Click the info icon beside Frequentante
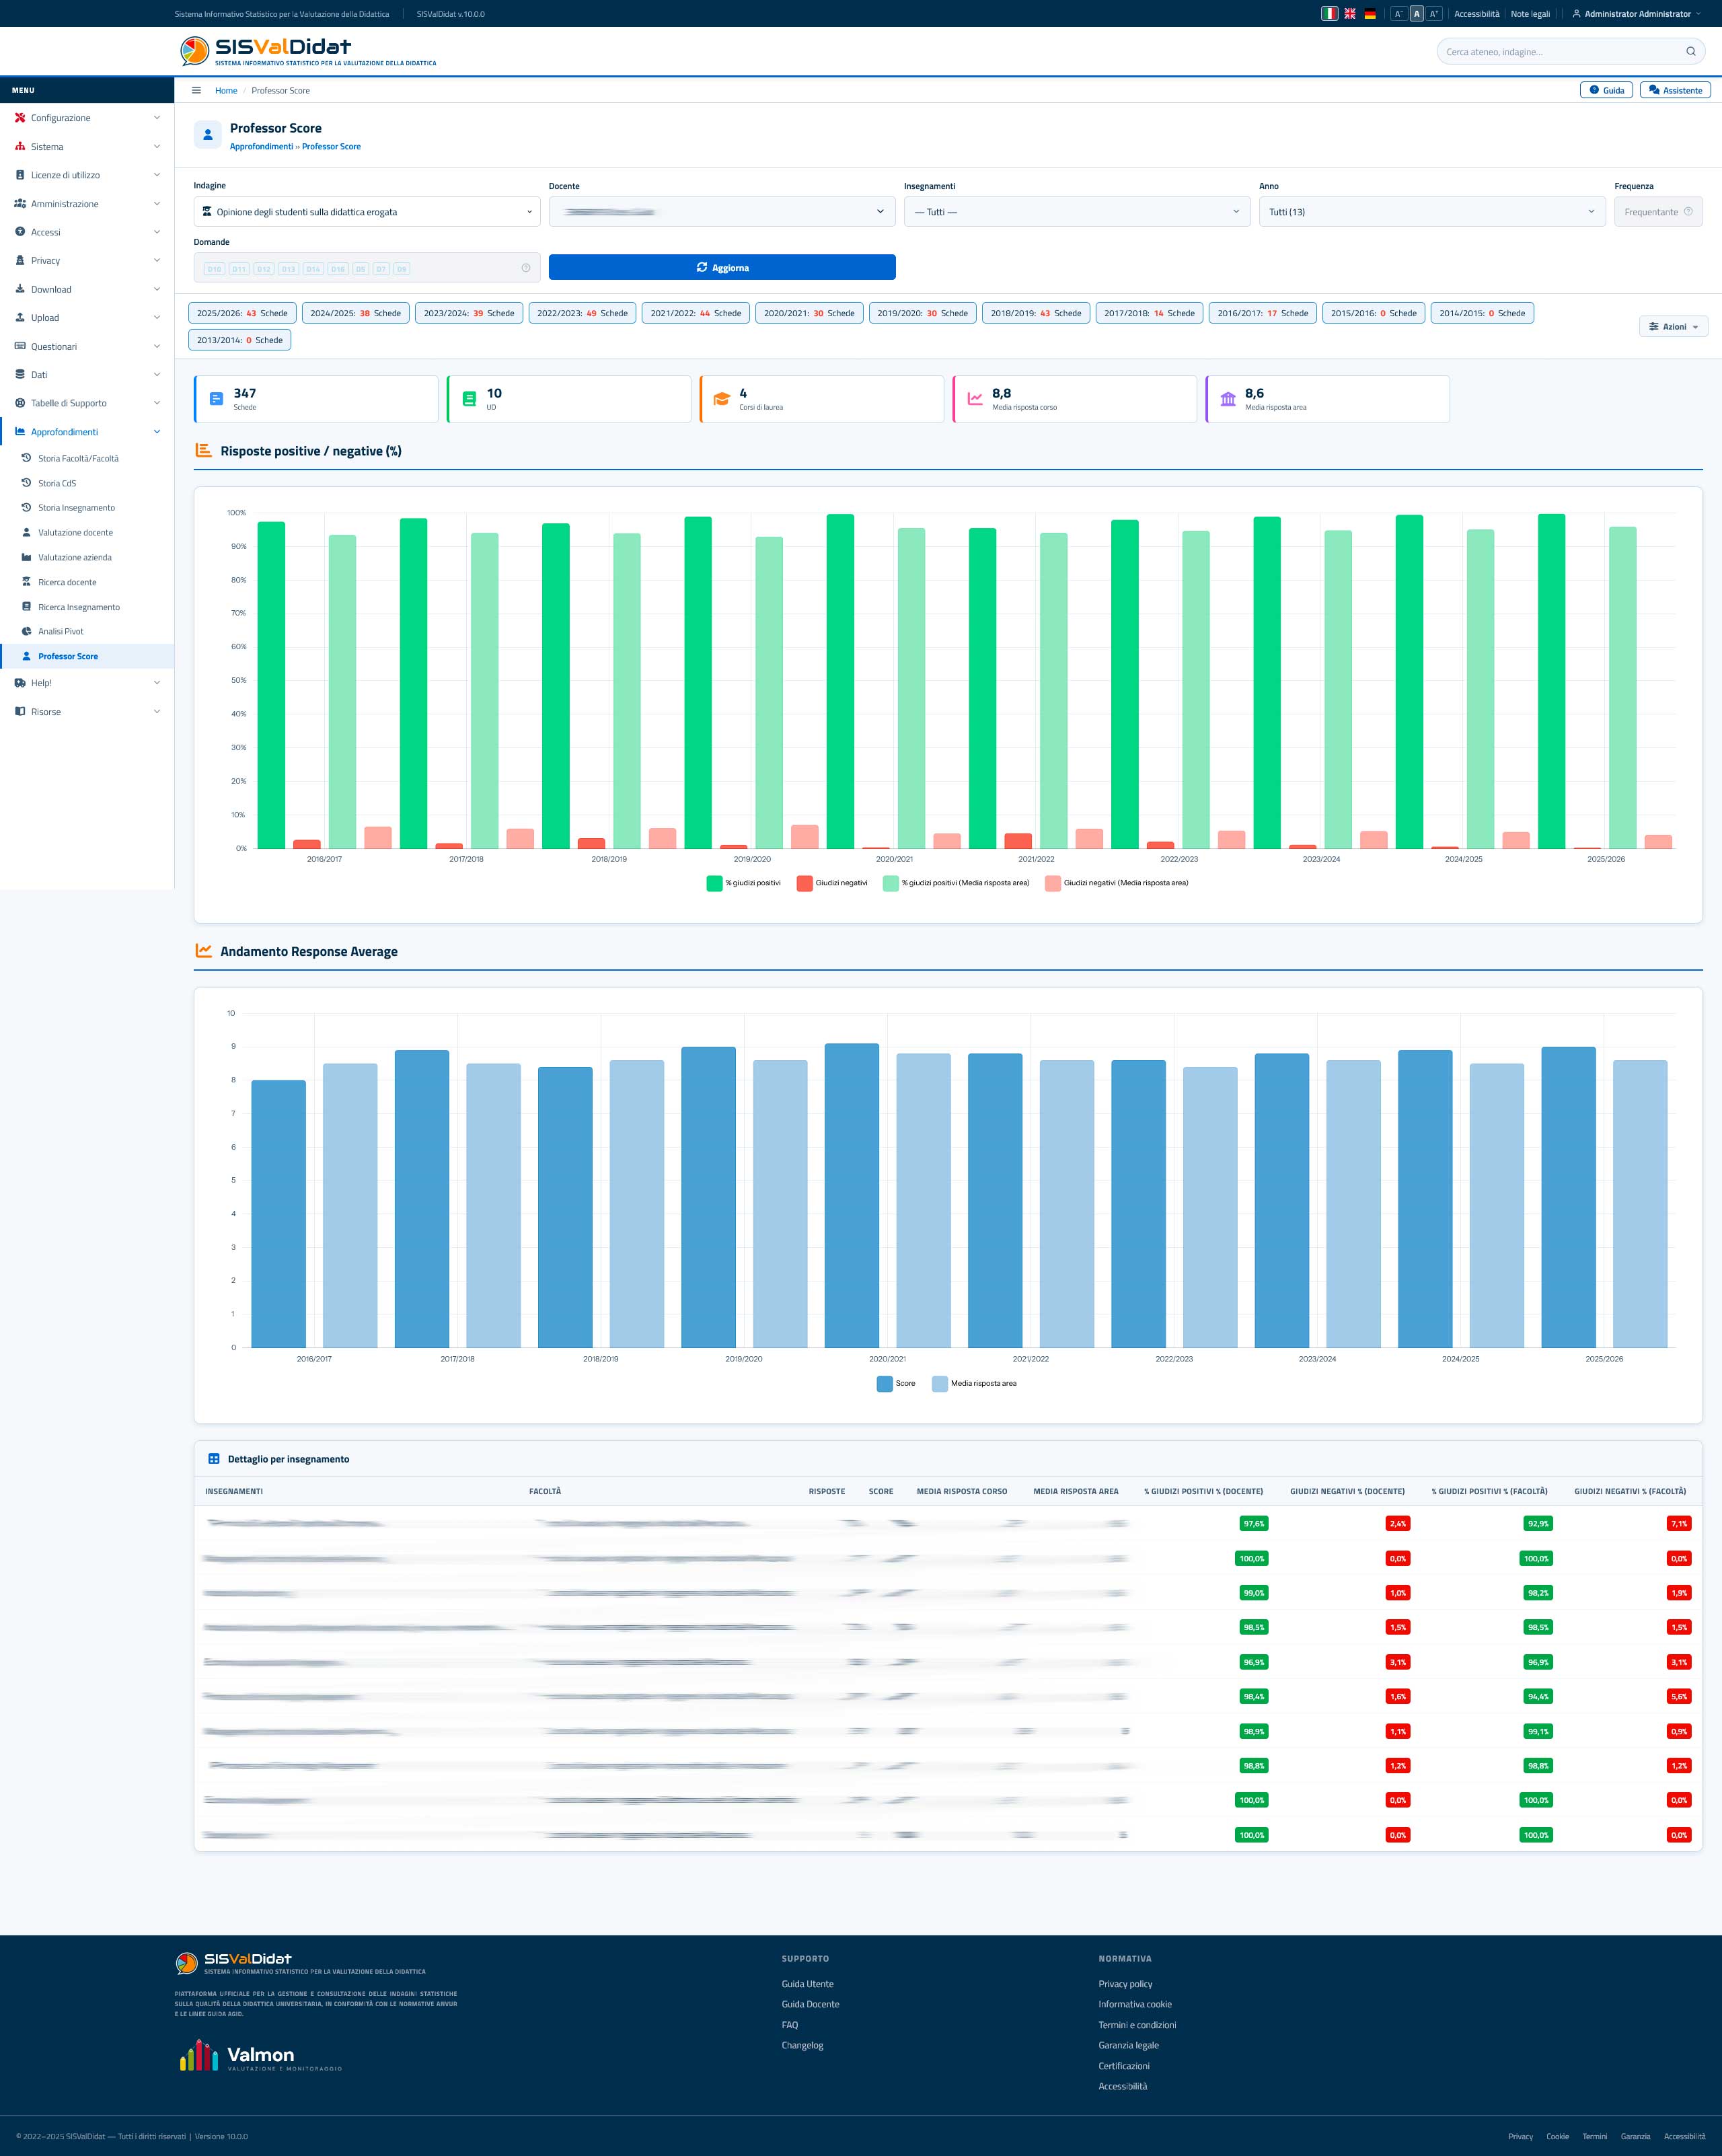The image size is (1722, 2156). tap(1688, 212)
